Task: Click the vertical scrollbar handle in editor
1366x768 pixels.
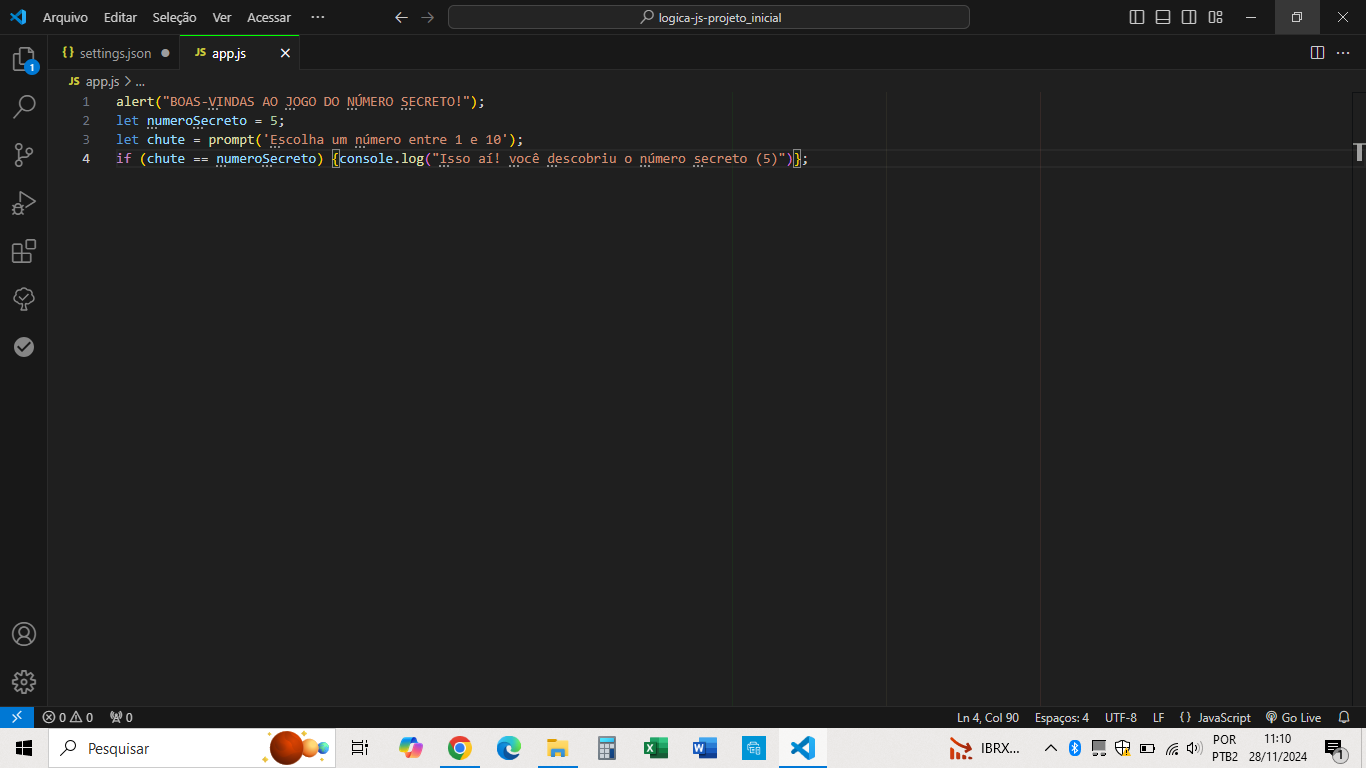Action: click(x=1359, y=151)
